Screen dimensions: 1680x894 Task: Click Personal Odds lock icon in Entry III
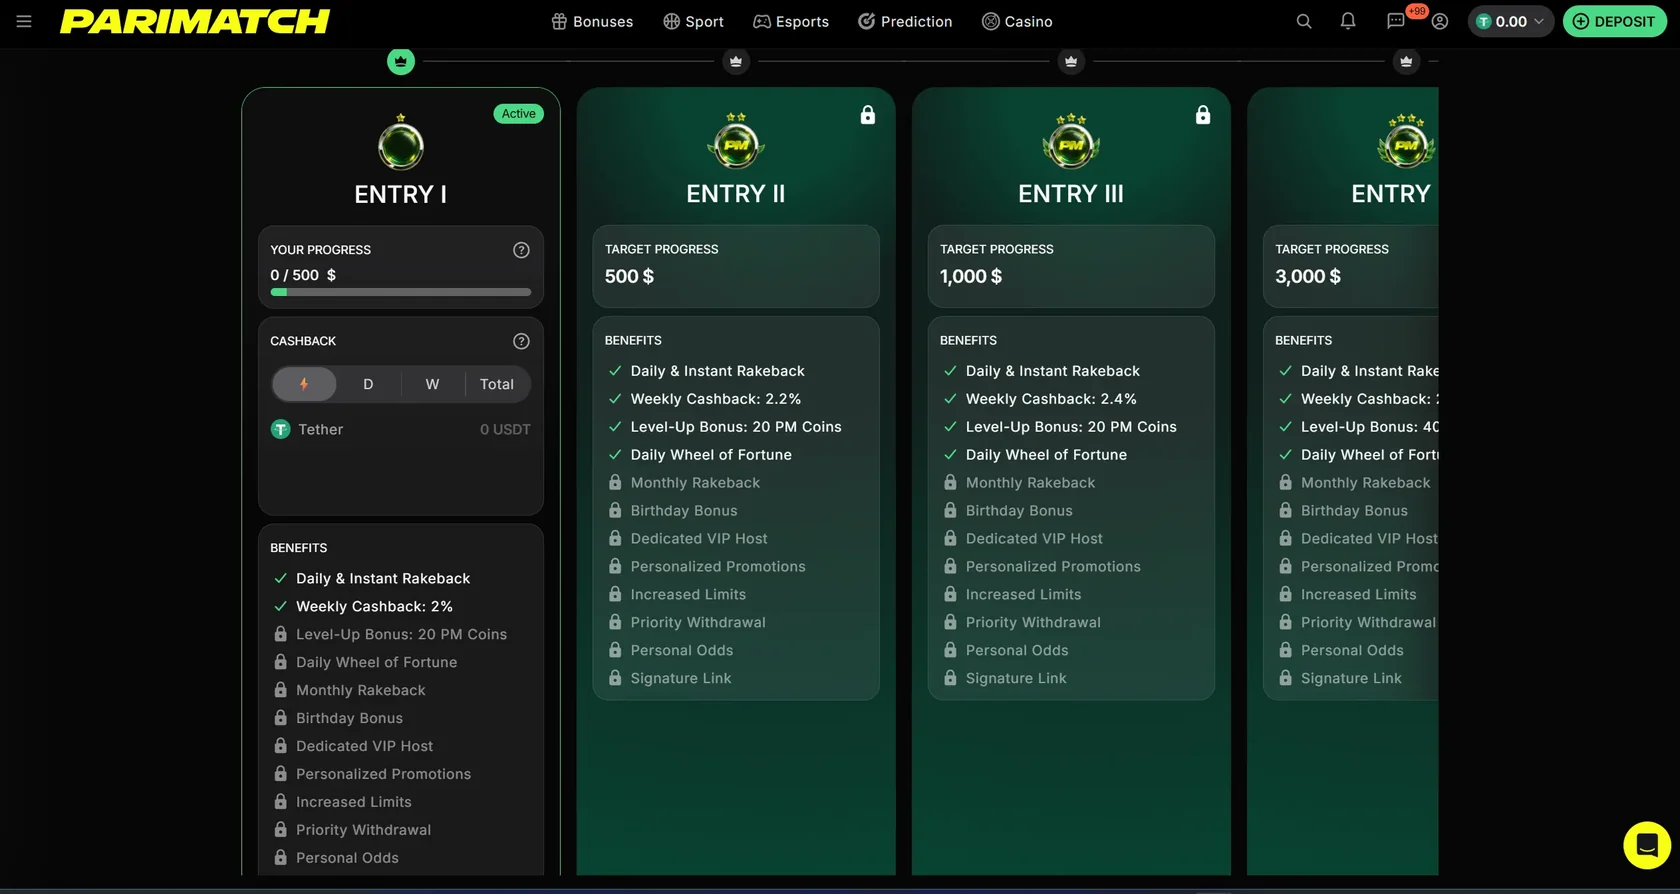pos(950,650)
